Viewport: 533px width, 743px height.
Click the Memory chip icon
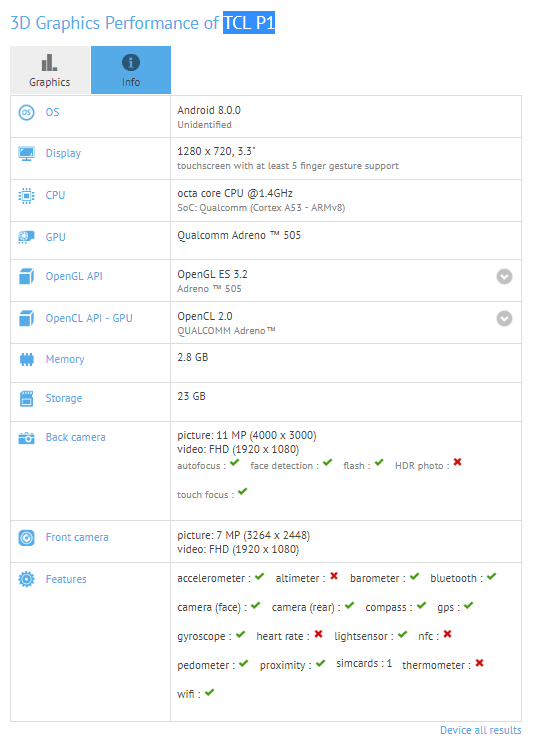[27, 359]
